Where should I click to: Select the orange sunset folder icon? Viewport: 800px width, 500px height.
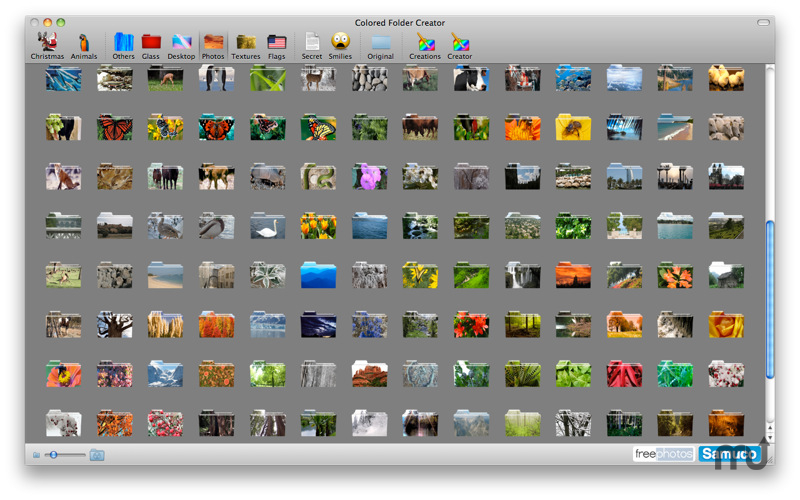tap(573, 275)
